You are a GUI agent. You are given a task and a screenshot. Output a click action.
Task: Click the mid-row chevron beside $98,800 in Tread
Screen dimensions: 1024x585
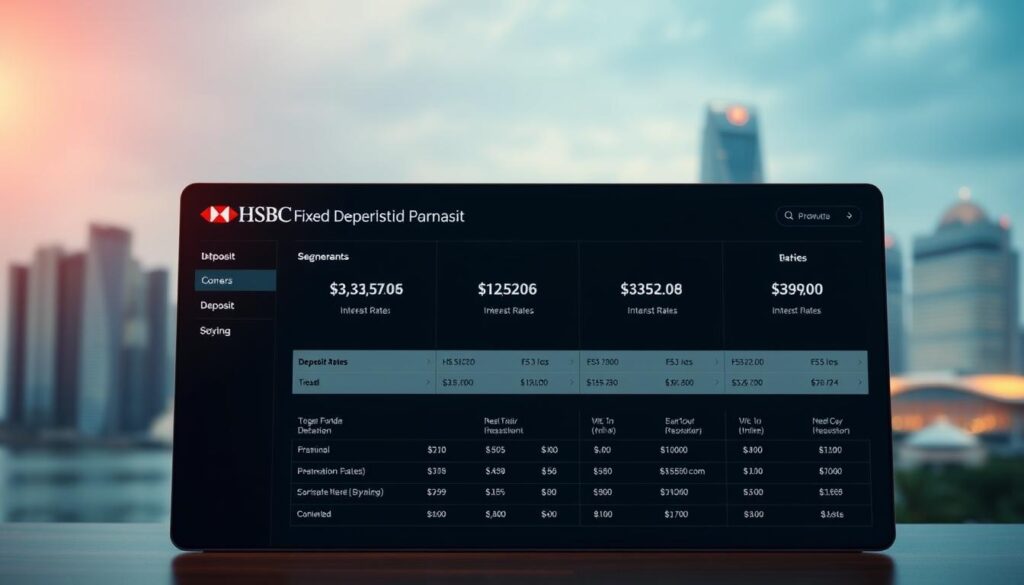pyautogui.click(x=715, y=381)
